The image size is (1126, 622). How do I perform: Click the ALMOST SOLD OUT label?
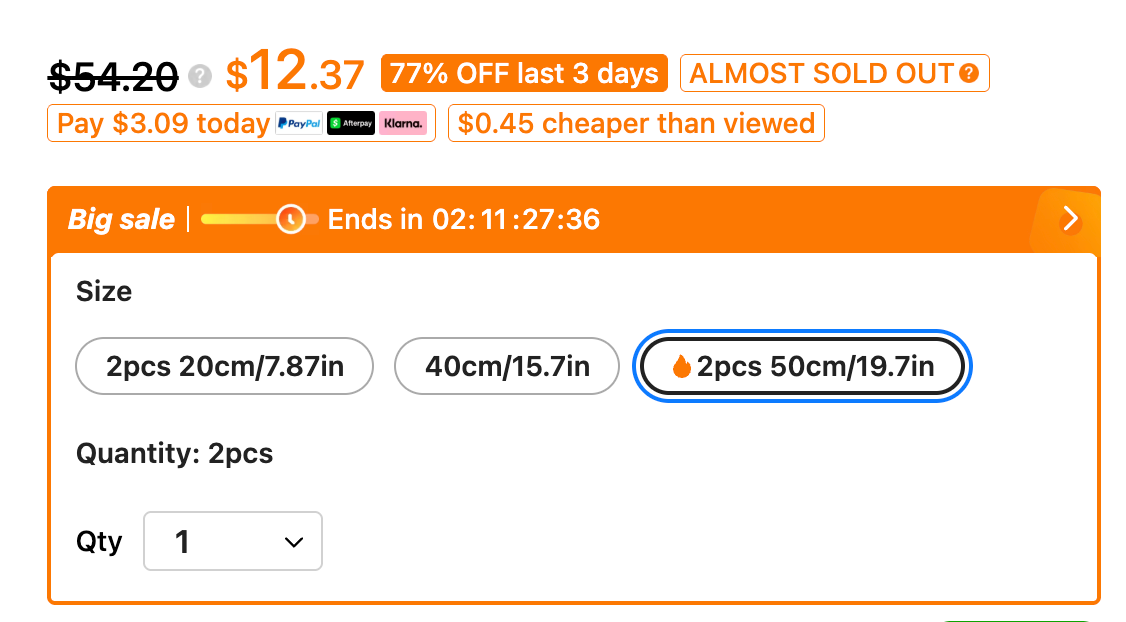pos(821,73)
